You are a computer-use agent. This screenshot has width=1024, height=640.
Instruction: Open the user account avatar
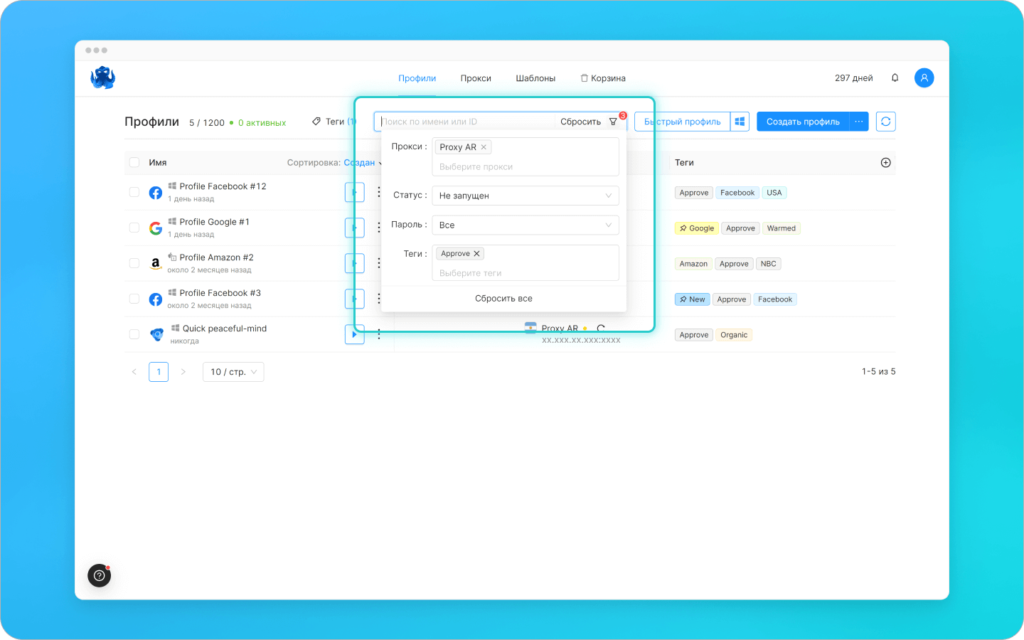point(923,78)
